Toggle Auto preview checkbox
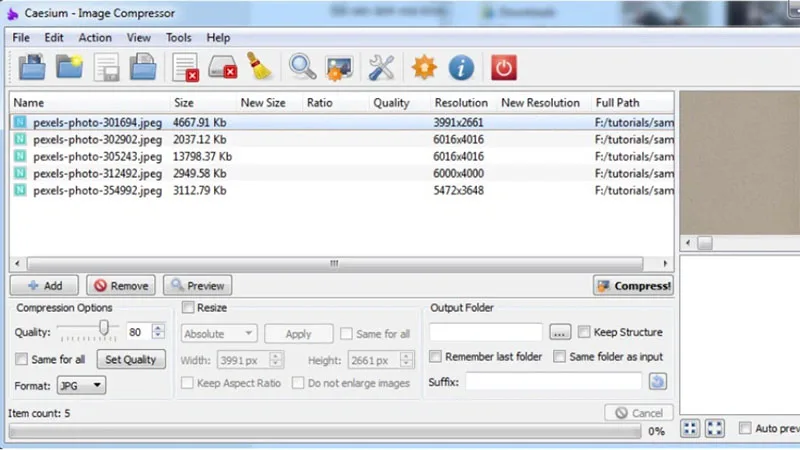The height and width of the screenshot is (450, 800). [745, 428]
